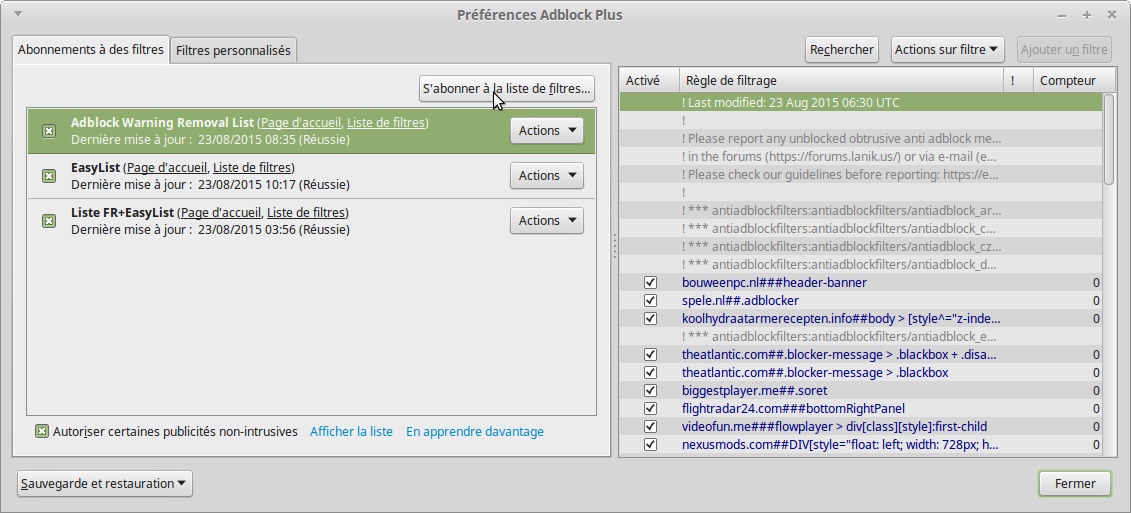Select the antiadblock_cz comment row
Image resolution: width=1131 pixels, height=513 pixels.
point(861,247)
